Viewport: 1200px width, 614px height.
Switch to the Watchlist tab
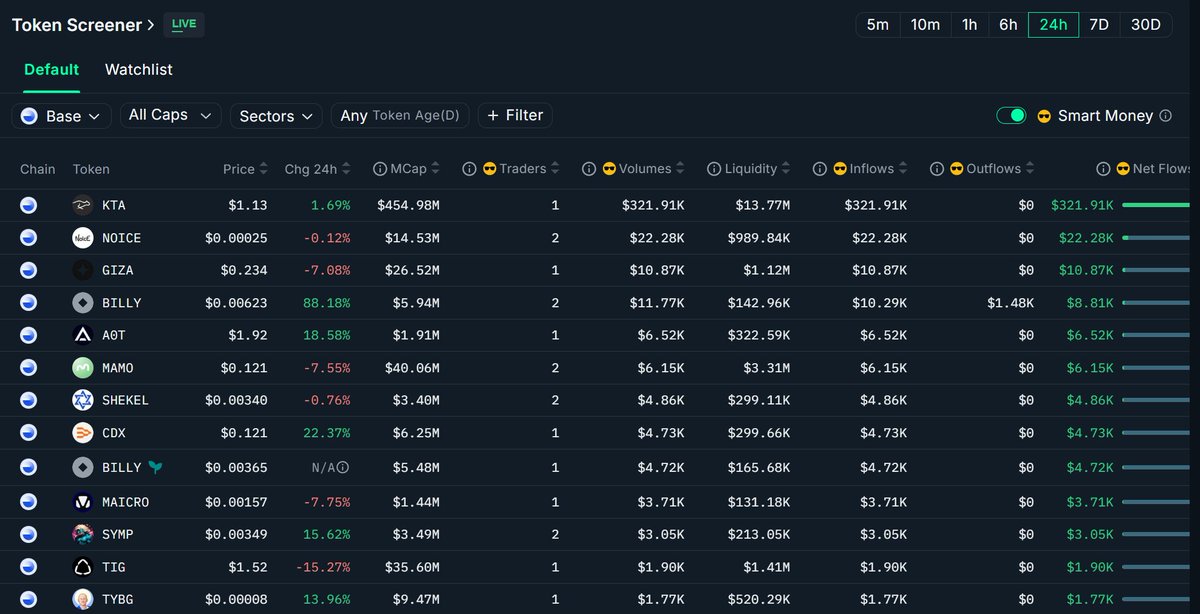(x=138, y=69)
